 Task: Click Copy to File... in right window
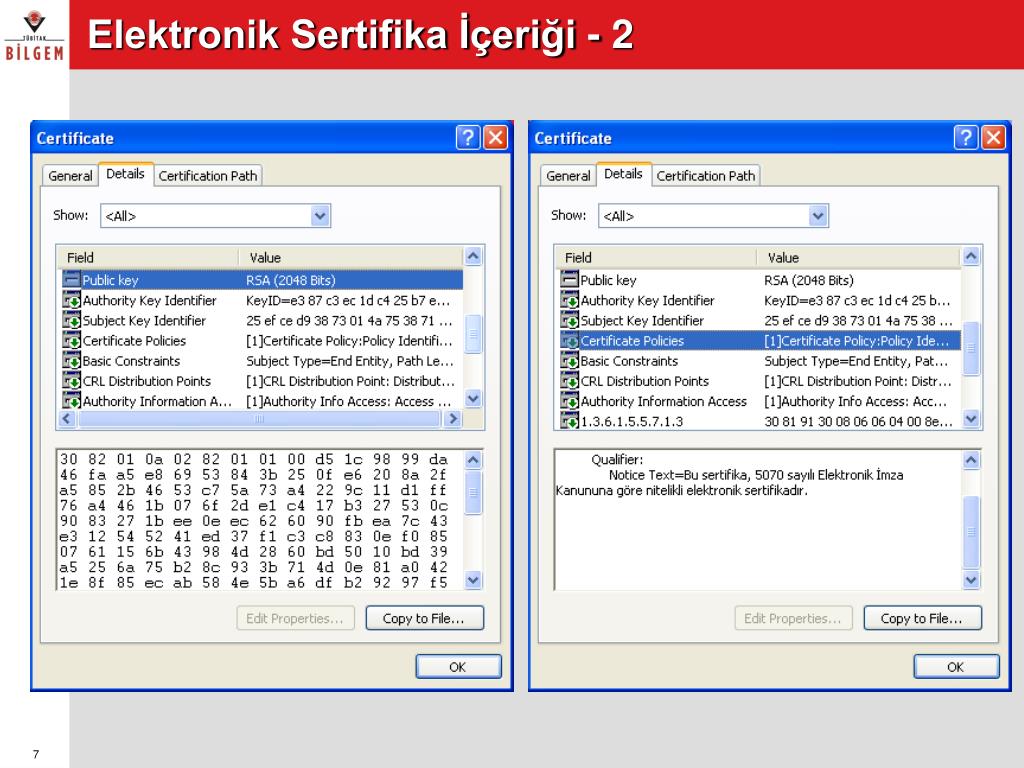922,618
